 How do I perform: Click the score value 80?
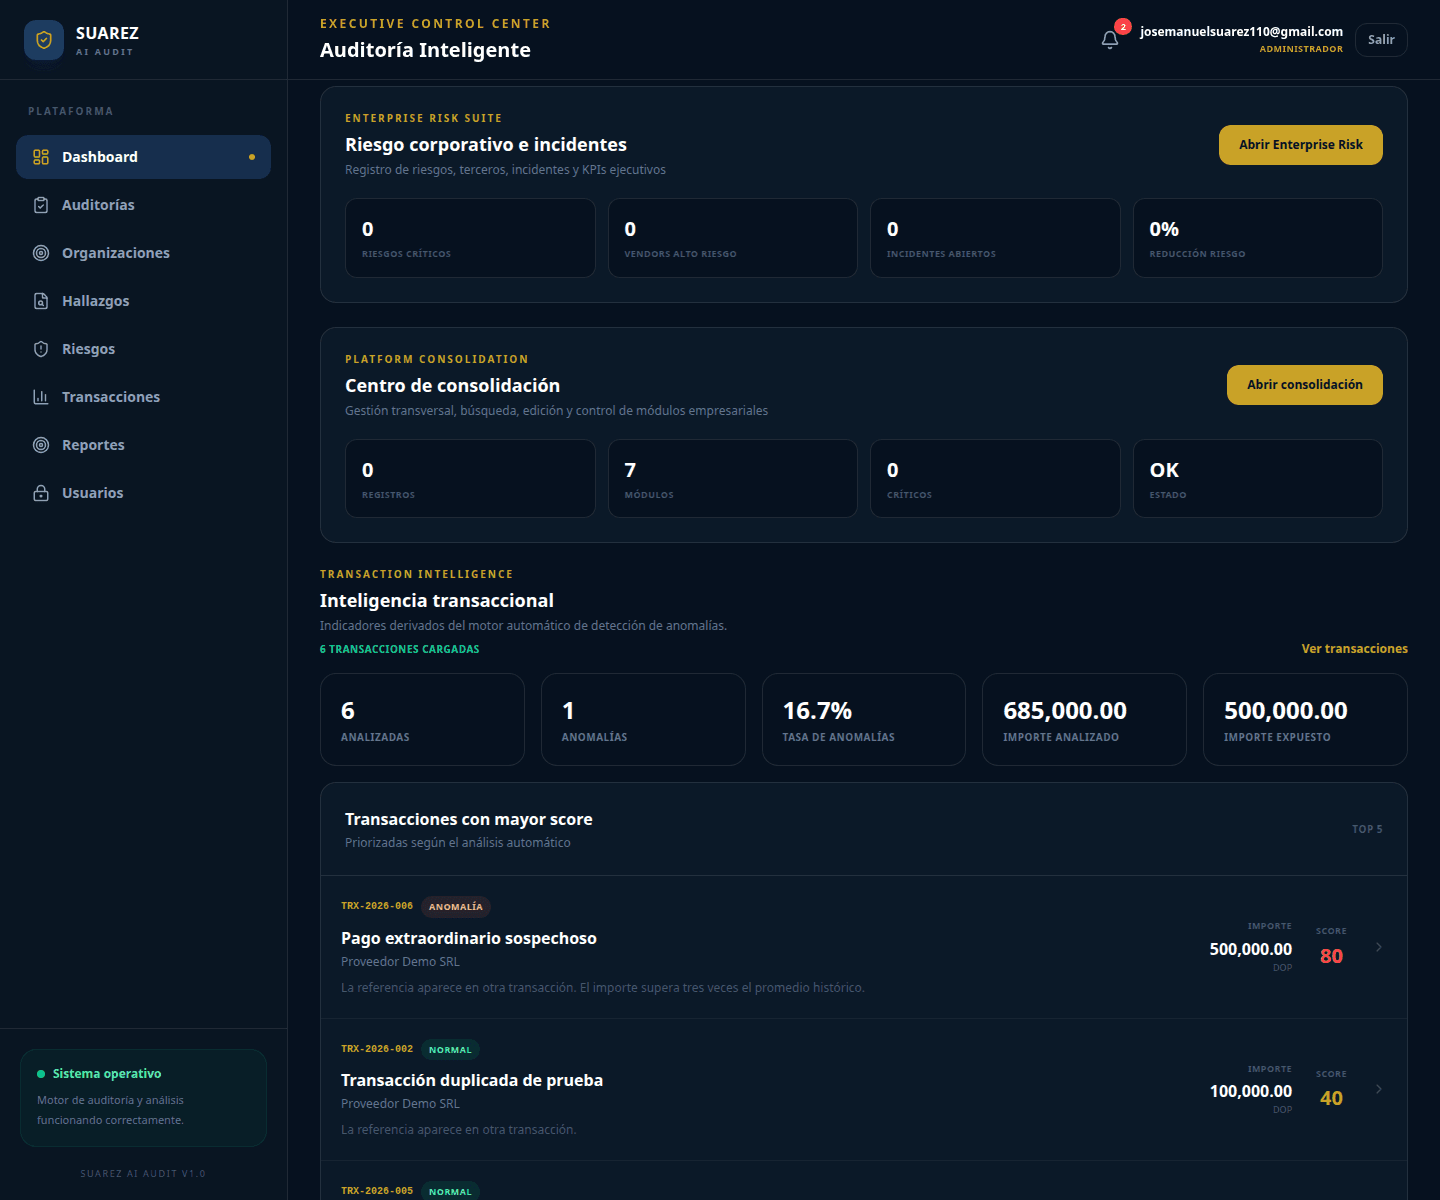click(1331, 956)
